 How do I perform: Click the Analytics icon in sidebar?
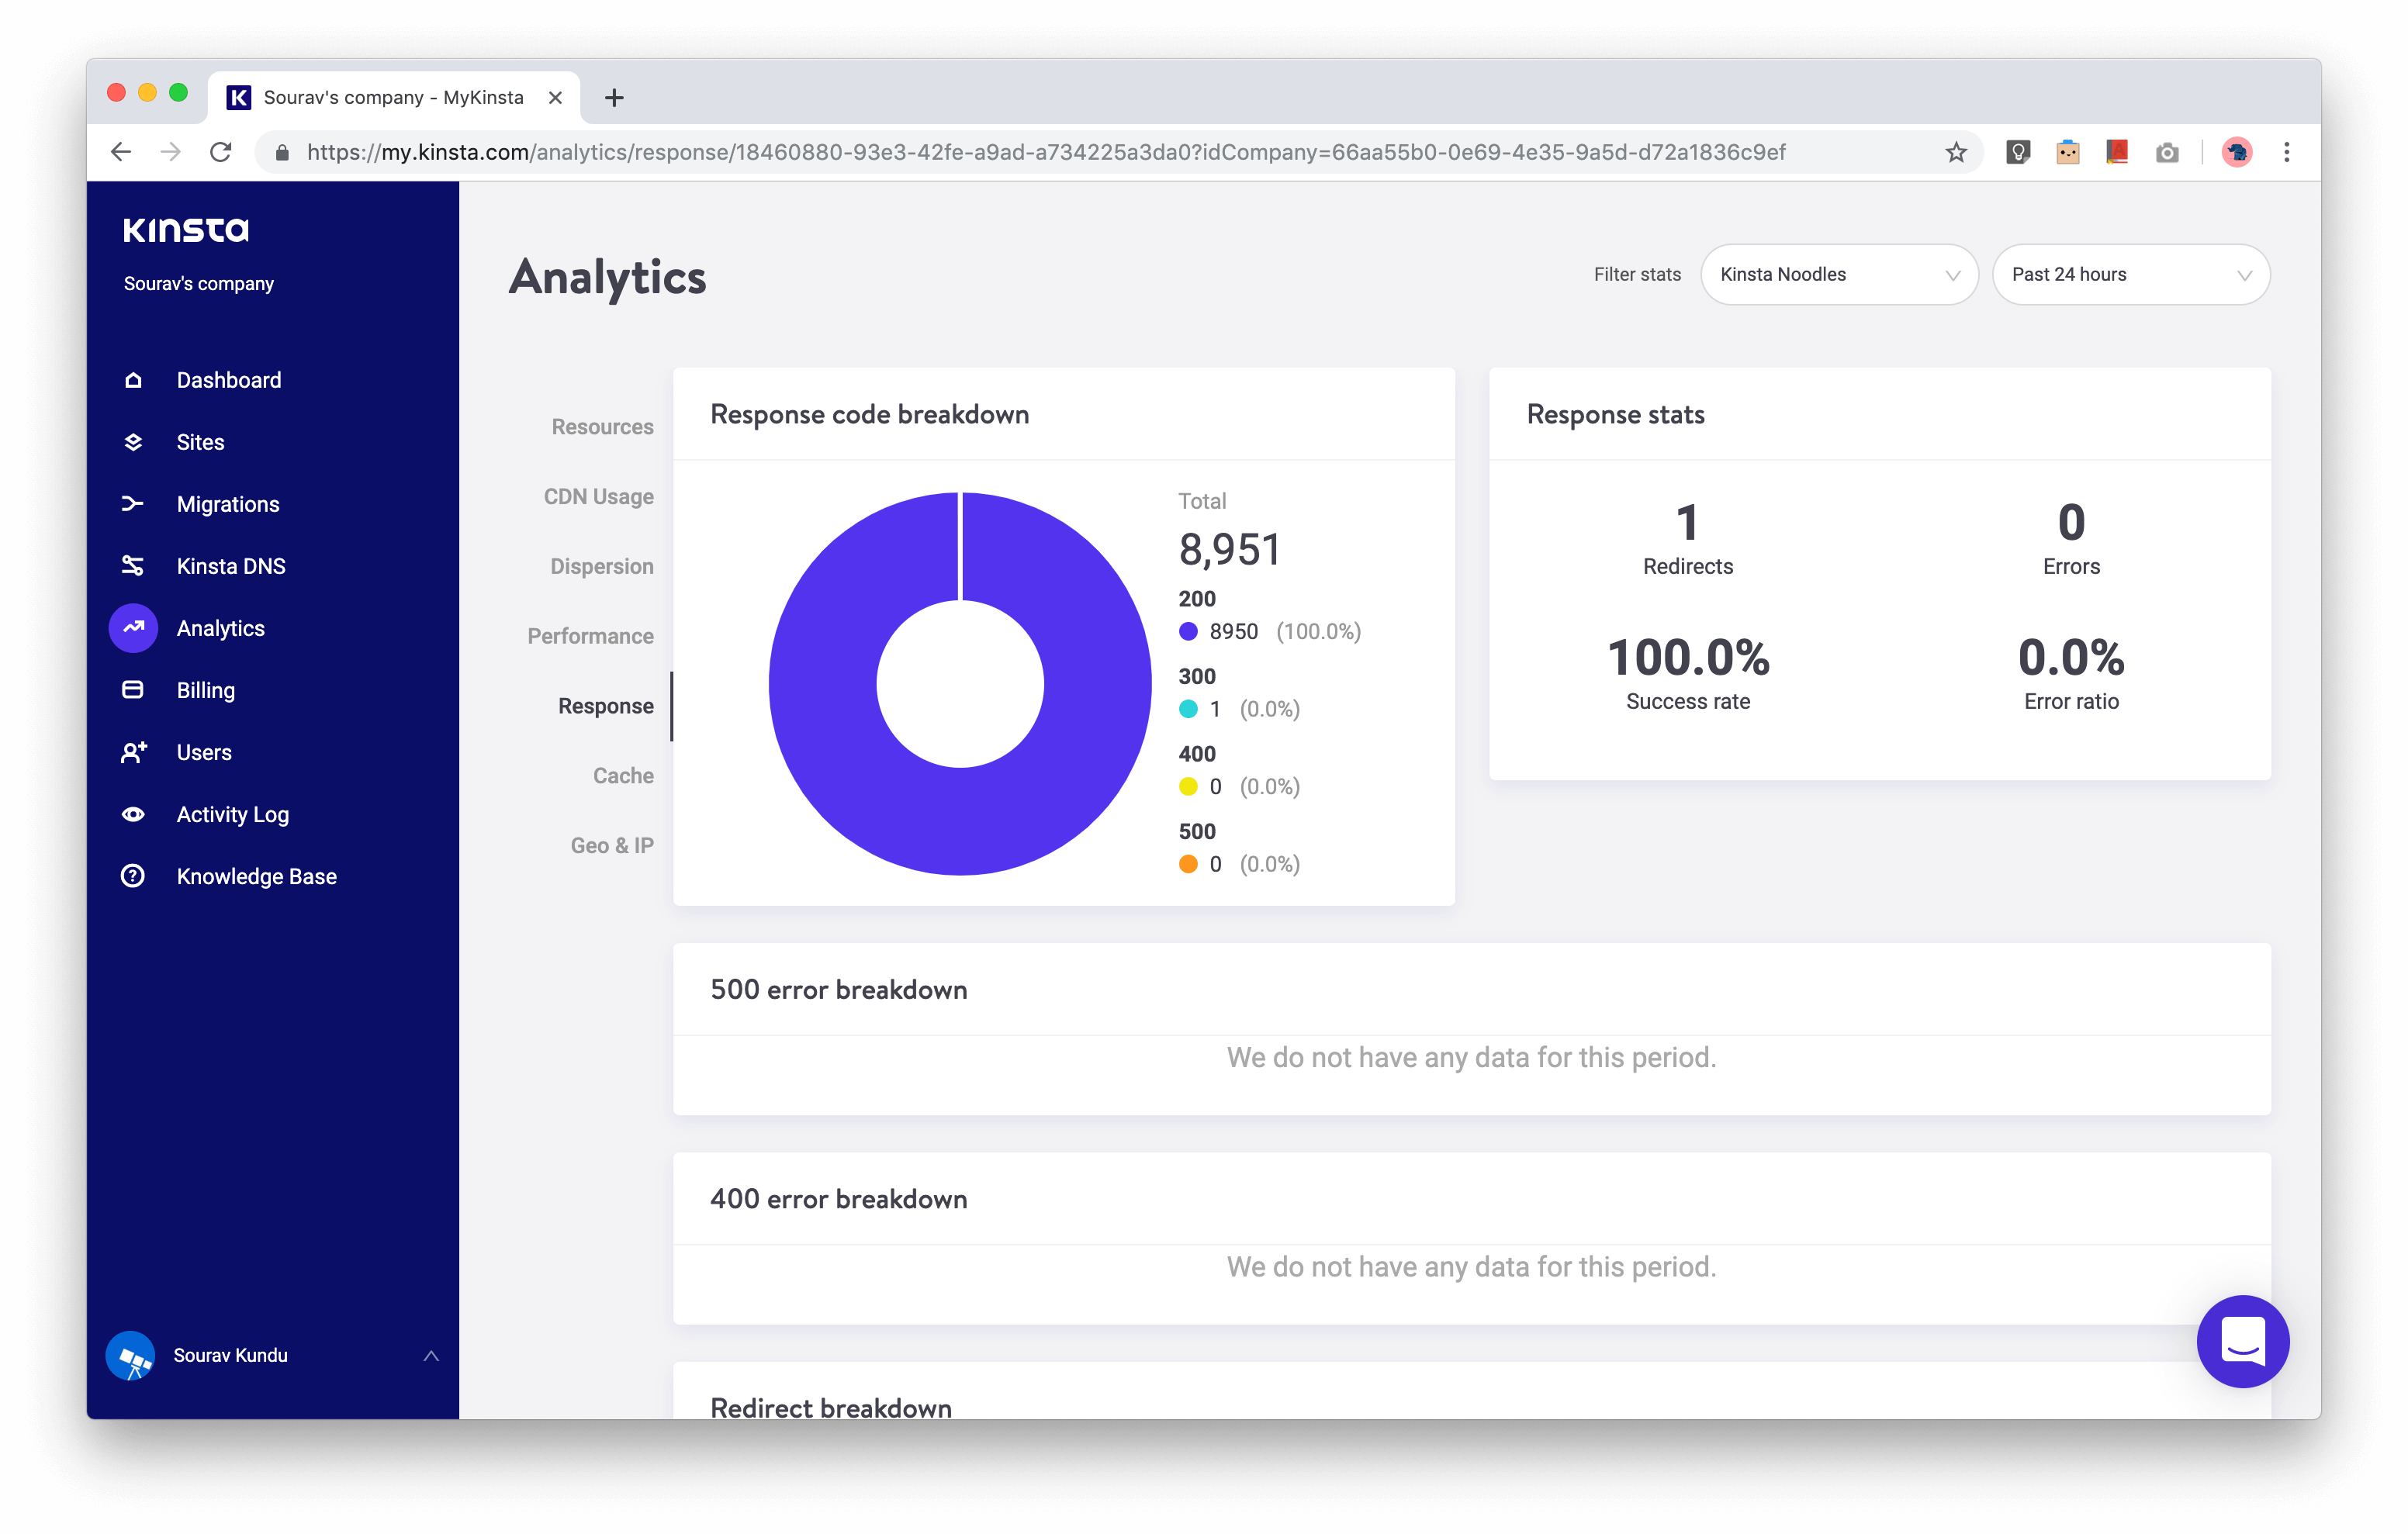coord(137,628)
